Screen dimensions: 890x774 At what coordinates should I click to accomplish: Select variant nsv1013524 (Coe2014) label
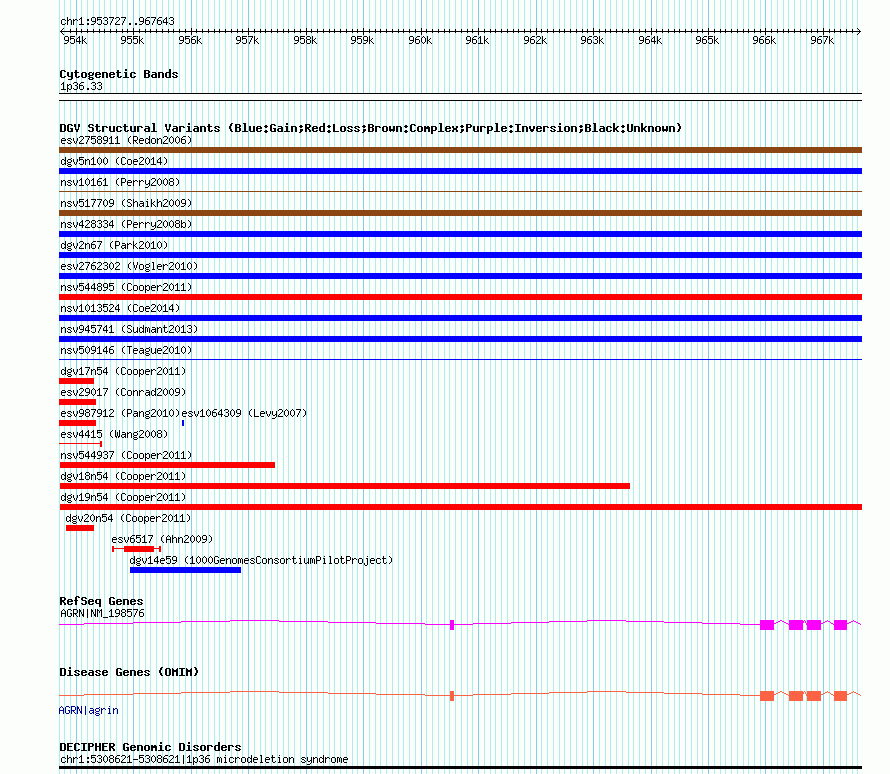tap(120, 308)
